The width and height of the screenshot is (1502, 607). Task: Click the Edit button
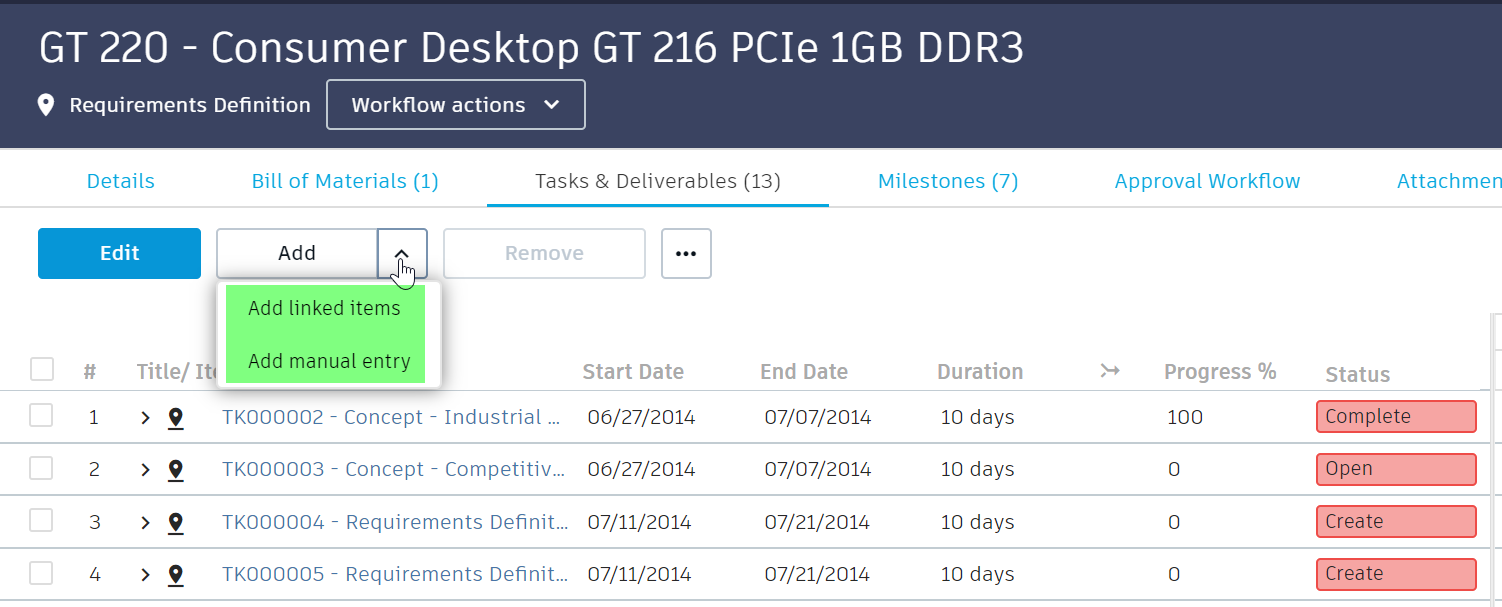(x=119, y=253)
